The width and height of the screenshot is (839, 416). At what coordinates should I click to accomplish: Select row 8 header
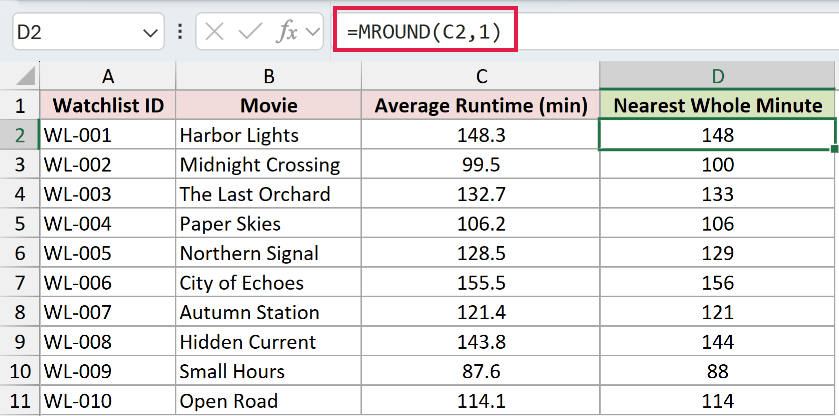(x=20, y=312)
